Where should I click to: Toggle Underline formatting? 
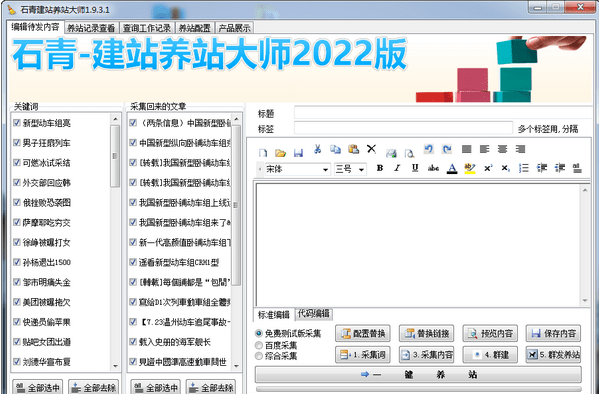(415, 168)
